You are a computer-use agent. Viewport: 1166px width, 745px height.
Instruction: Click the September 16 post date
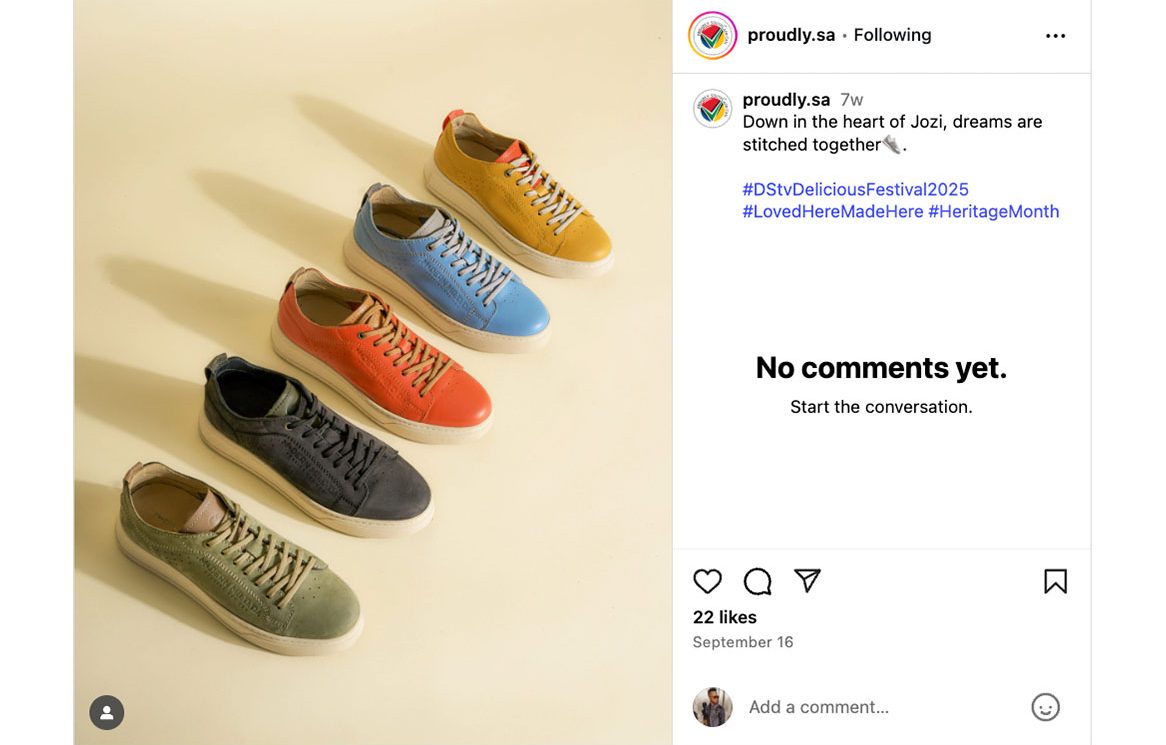[743, 642]
